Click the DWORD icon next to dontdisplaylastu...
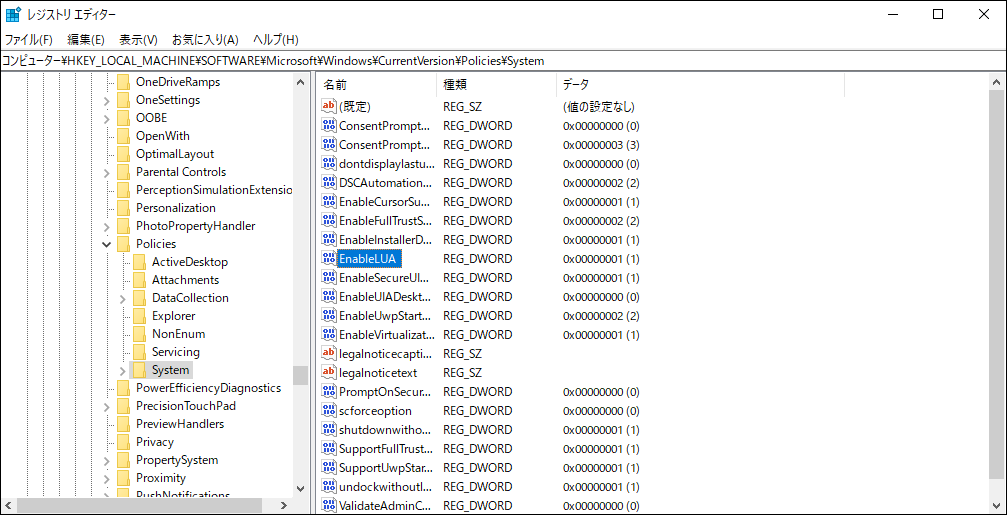Screen dimensions: 1007x515 [x=329, y=163]
